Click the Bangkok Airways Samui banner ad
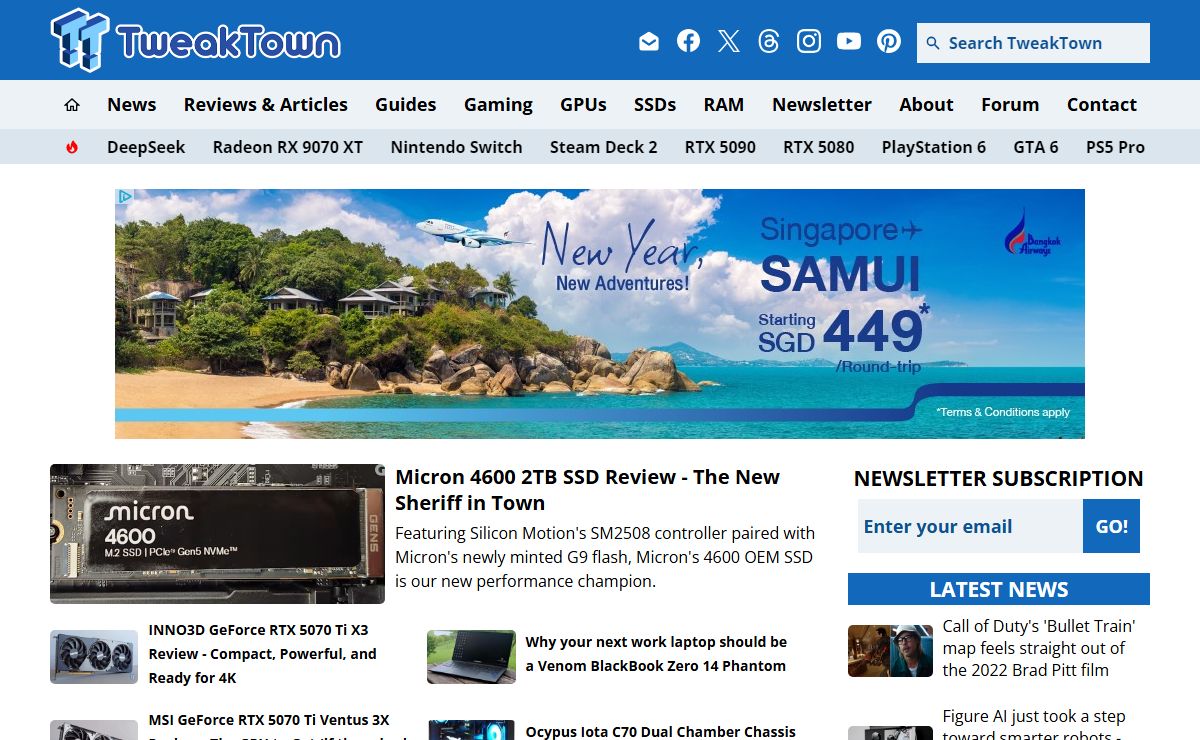Image resolution: width=1200 pixels, height=740 pixels. [x=600, y=314]
